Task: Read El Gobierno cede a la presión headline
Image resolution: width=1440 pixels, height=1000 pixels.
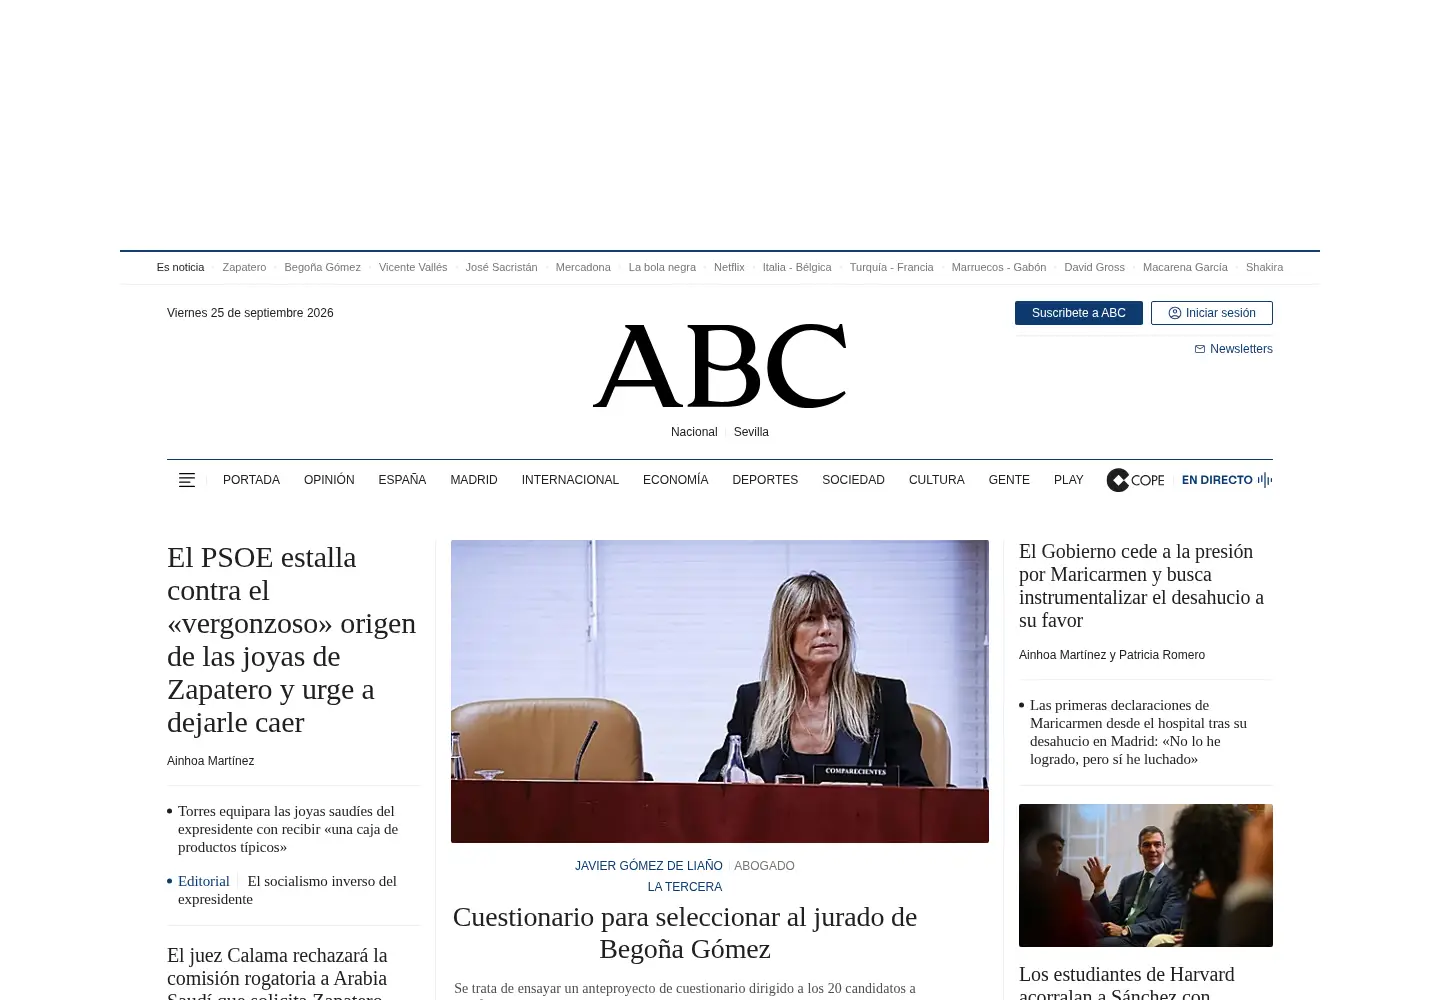Action: point(1142,585)
